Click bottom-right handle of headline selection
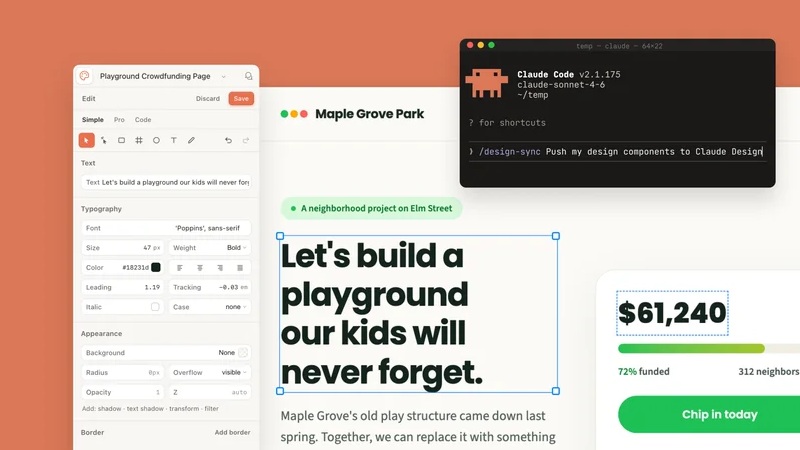 point(556,391)
